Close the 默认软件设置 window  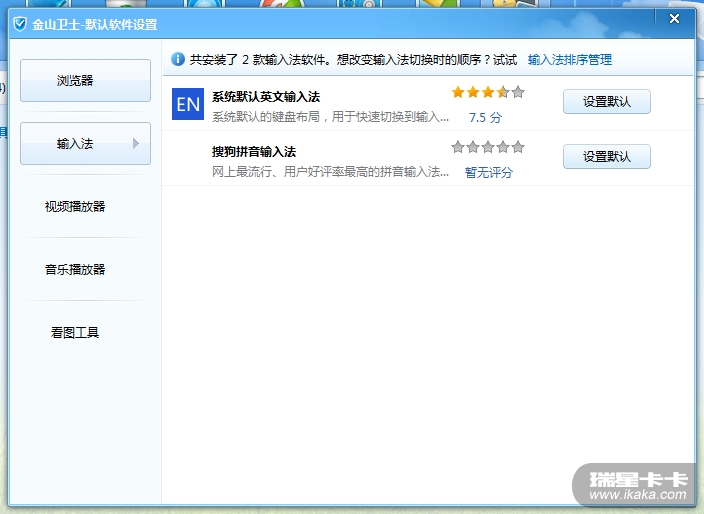click(x=674, y=19)
